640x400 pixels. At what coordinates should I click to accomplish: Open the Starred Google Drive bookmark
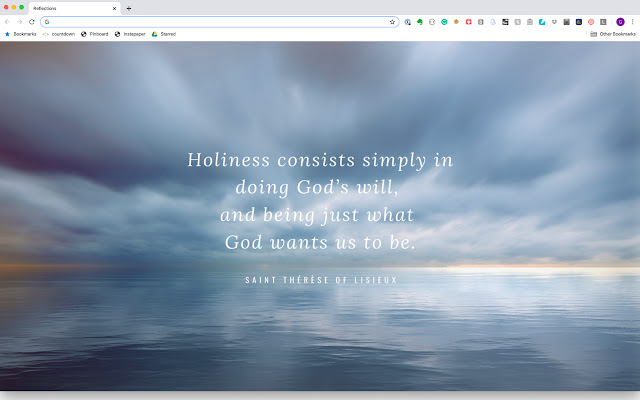click(x=164, y=34)
